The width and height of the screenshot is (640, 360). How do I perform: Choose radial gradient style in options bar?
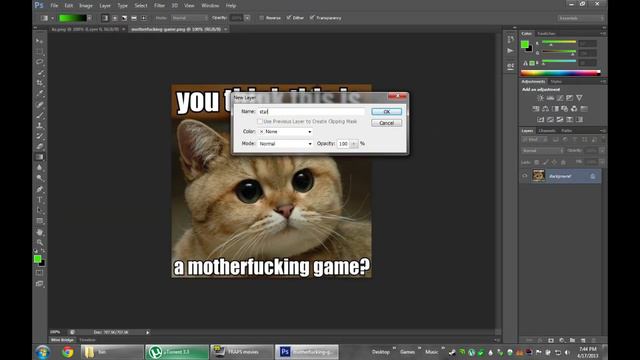pos(115,18)
